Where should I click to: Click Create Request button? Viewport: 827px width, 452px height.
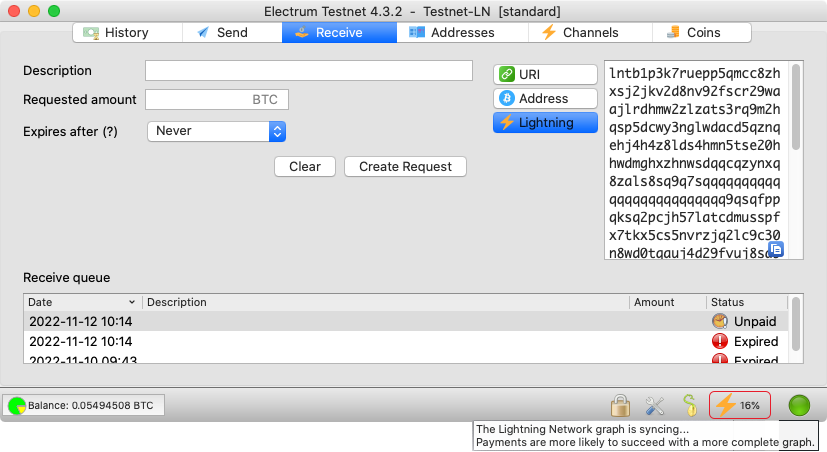405,167
